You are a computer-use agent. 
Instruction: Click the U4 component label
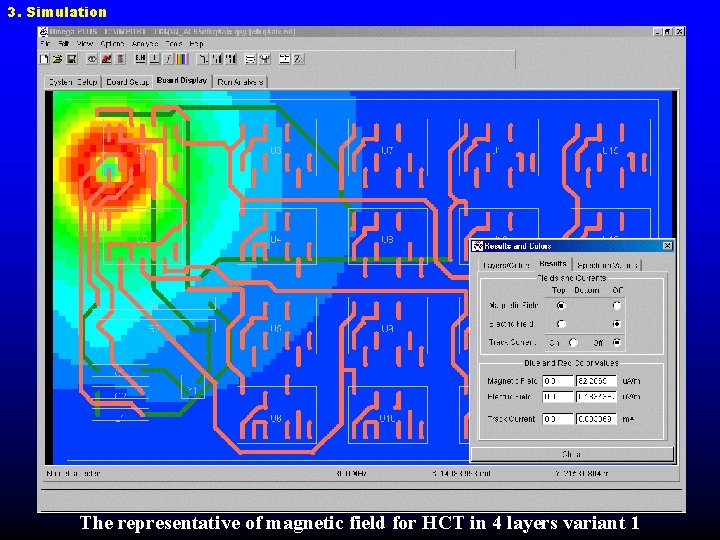pyautogui.click(x=276, y=239)
